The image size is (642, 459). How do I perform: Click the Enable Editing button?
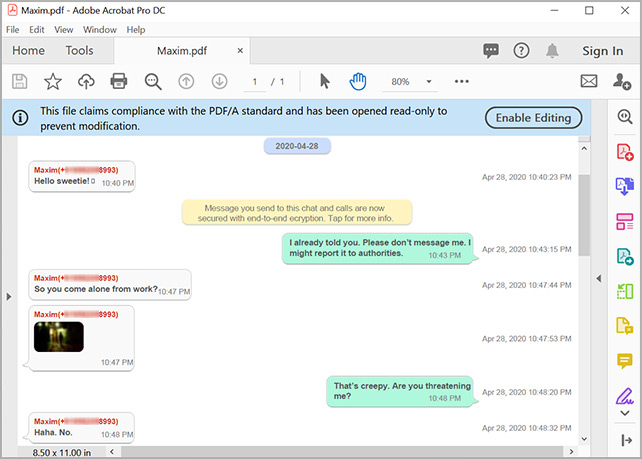(x=533, y=117)
